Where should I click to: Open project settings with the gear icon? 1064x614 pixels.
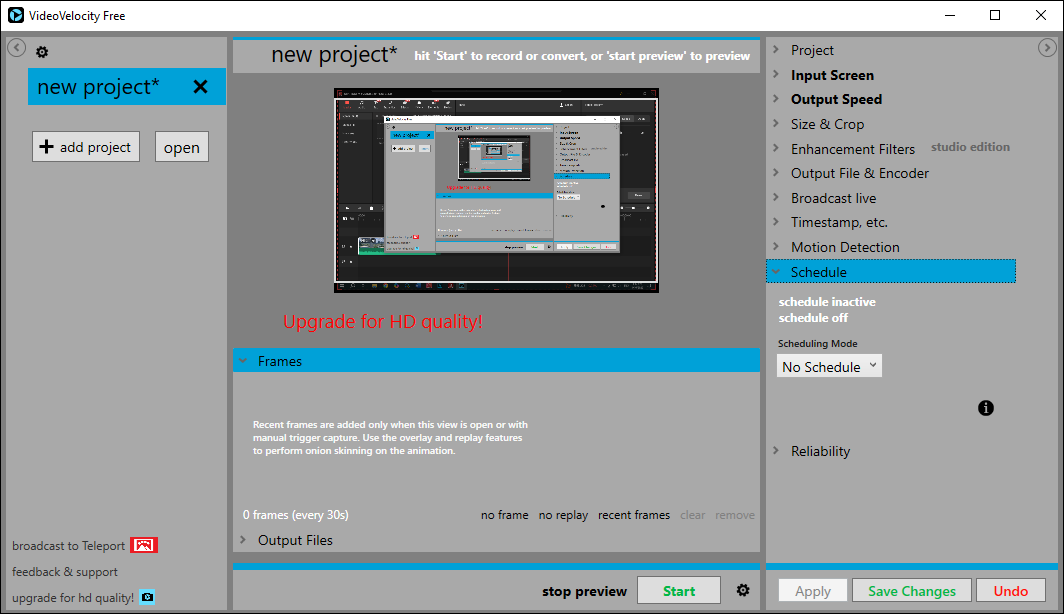point(41,51)
